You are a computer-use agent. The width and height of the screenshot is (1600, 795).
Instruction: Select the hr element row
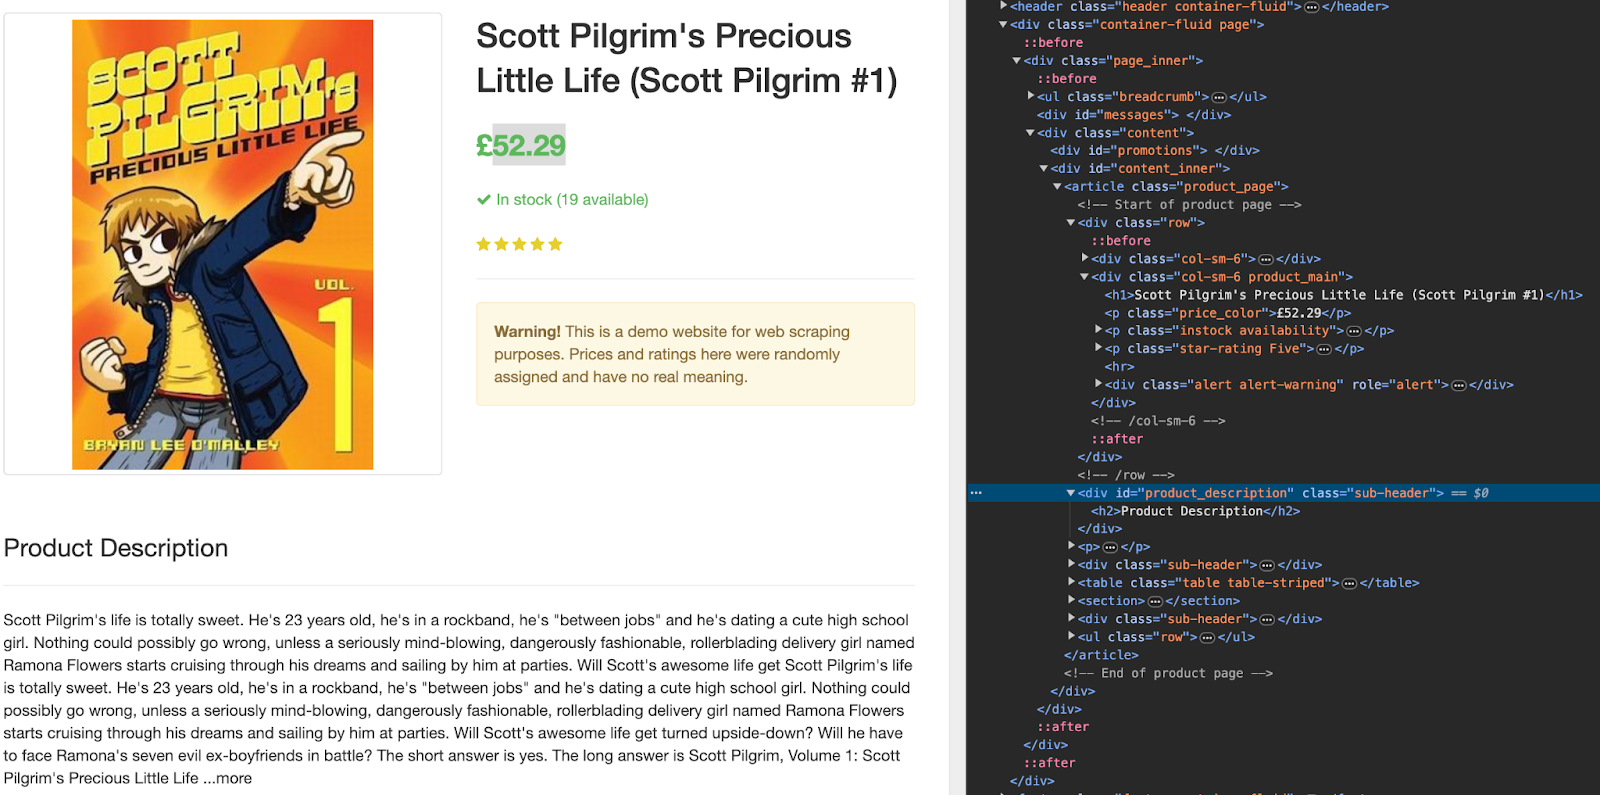tap(1118, 367)
